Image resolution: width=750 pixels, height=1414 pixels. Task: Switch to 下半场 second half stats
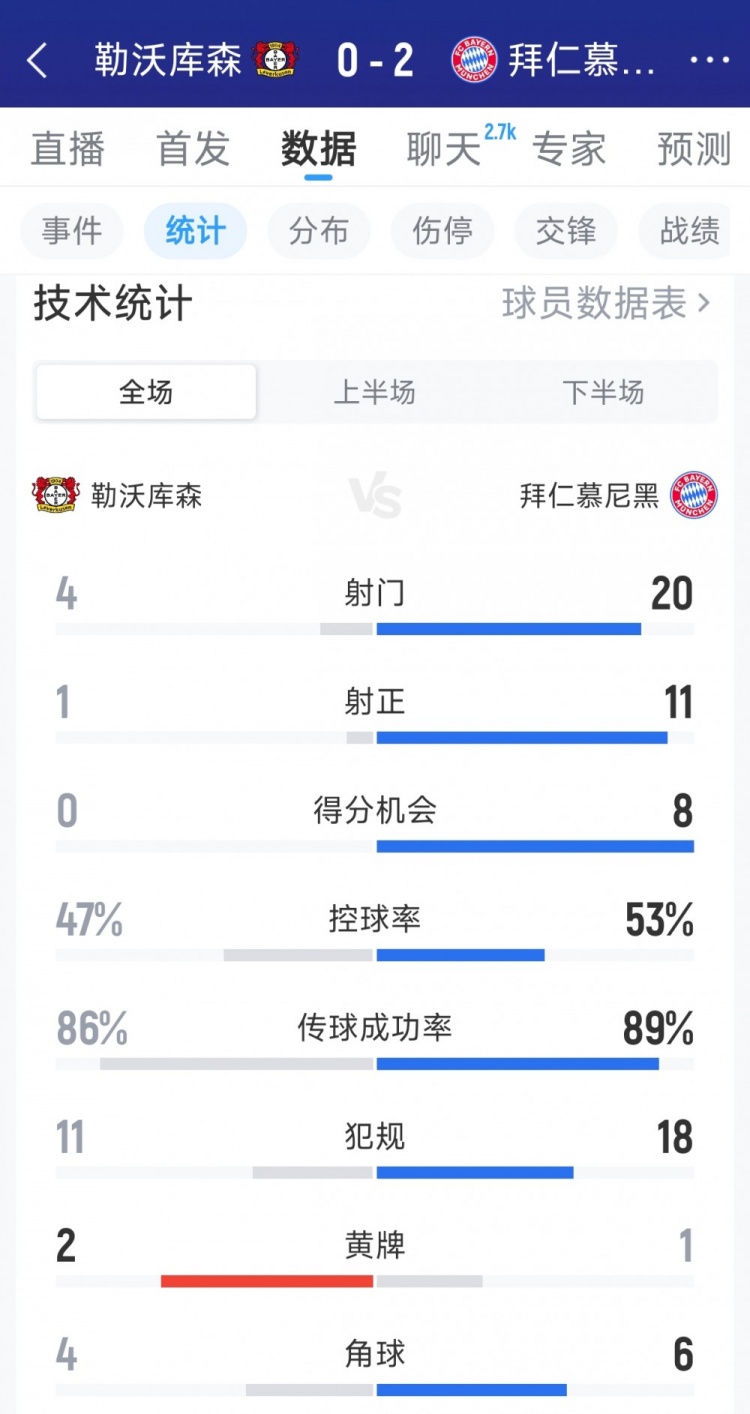pos(603,392)
